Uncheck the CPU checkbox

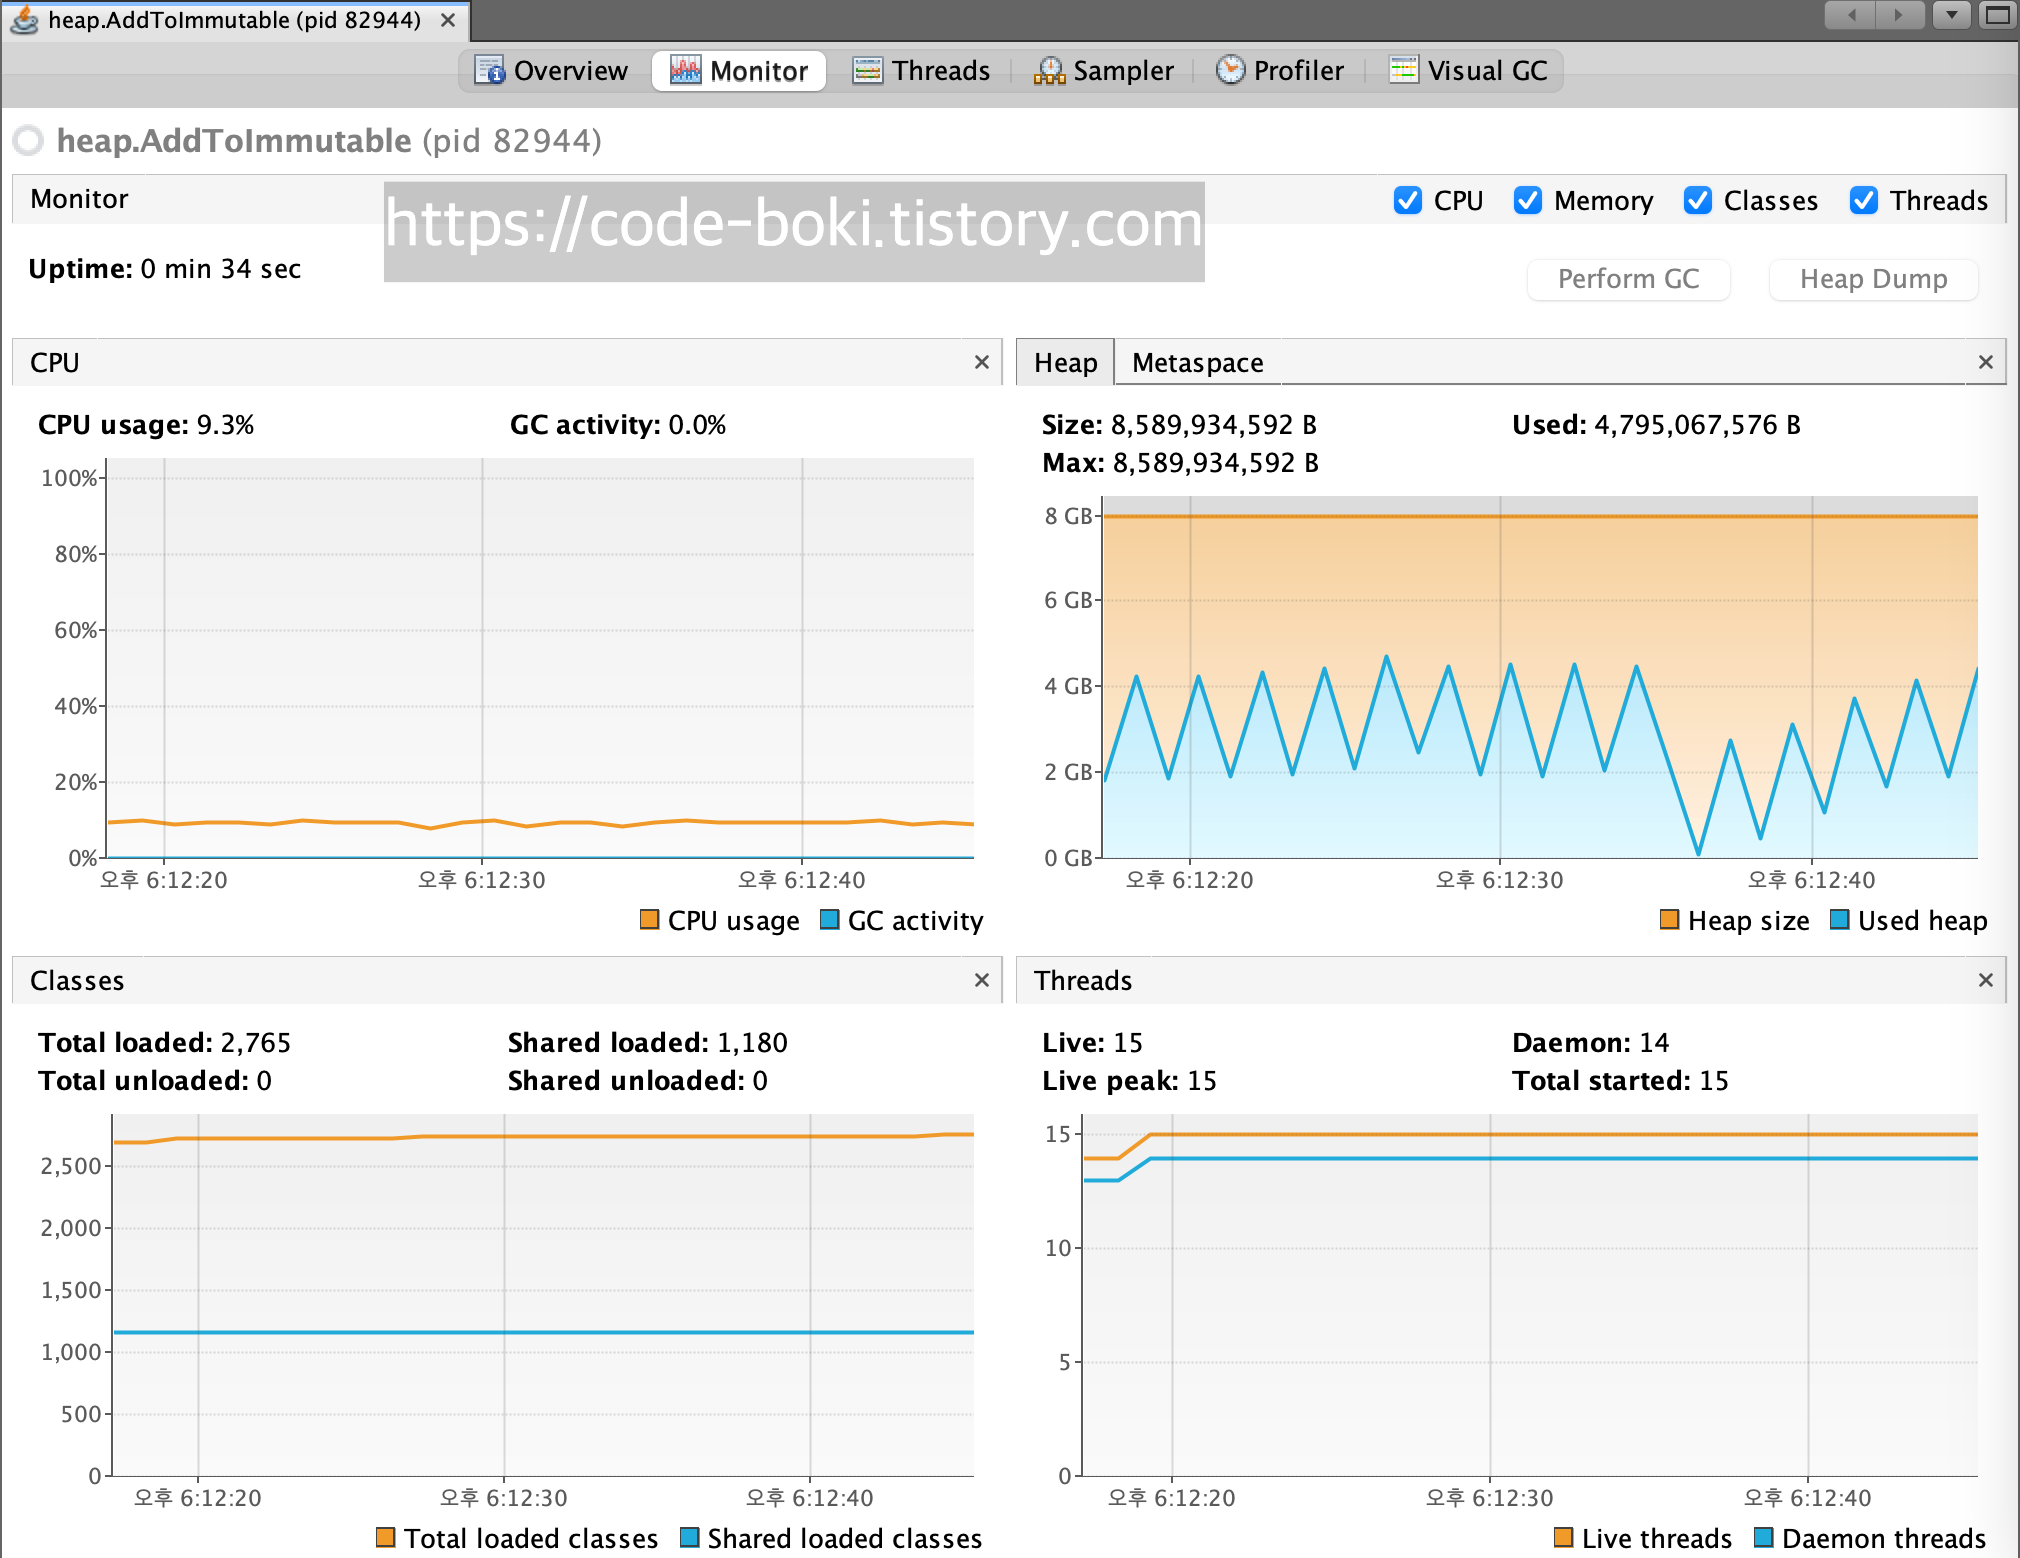(x=1408, y=201)
